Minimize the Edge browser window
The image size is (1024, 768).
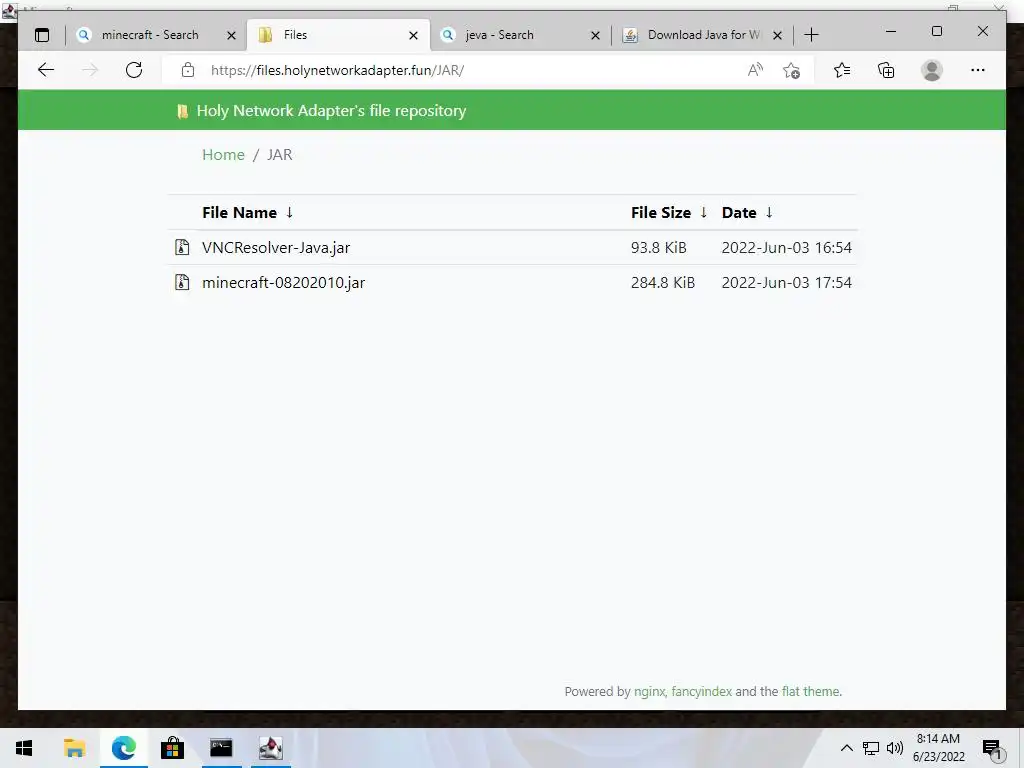click(891, 31)
